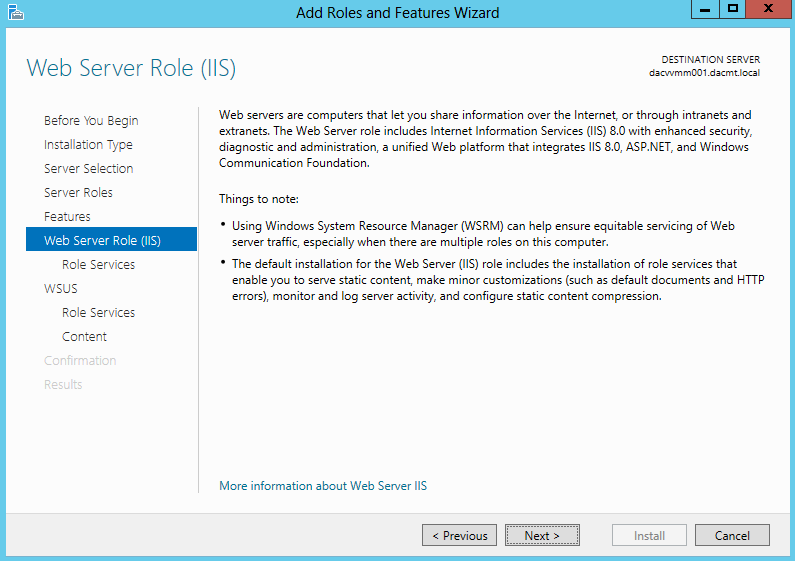
Task: Select Web Server Role (IIS) in the sidebar
Action: tap(112, 239)
